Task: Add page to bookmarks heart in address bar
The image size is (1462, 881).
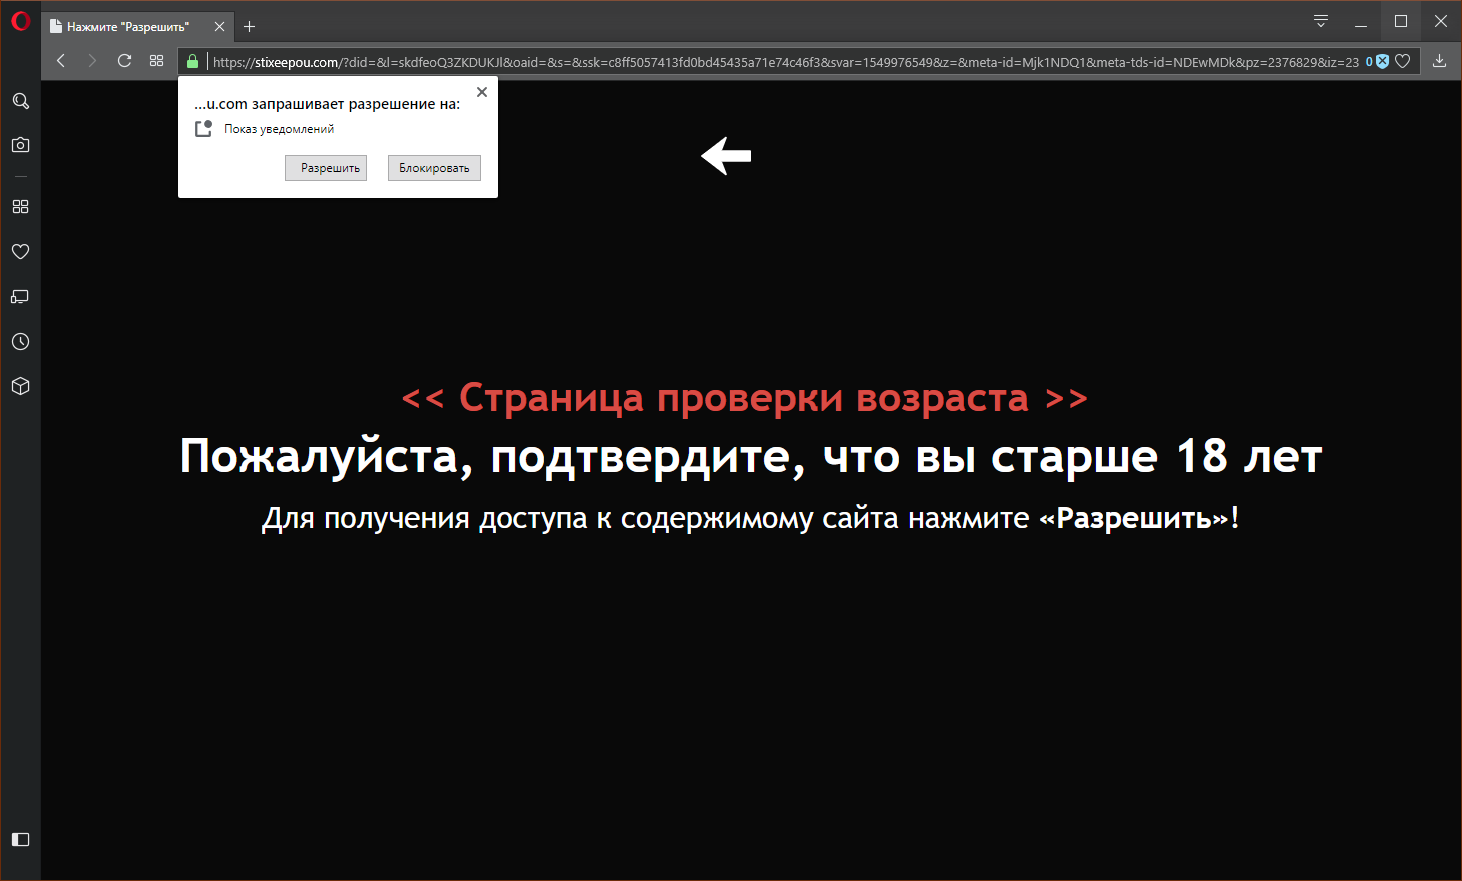Action: point(1403,61)
